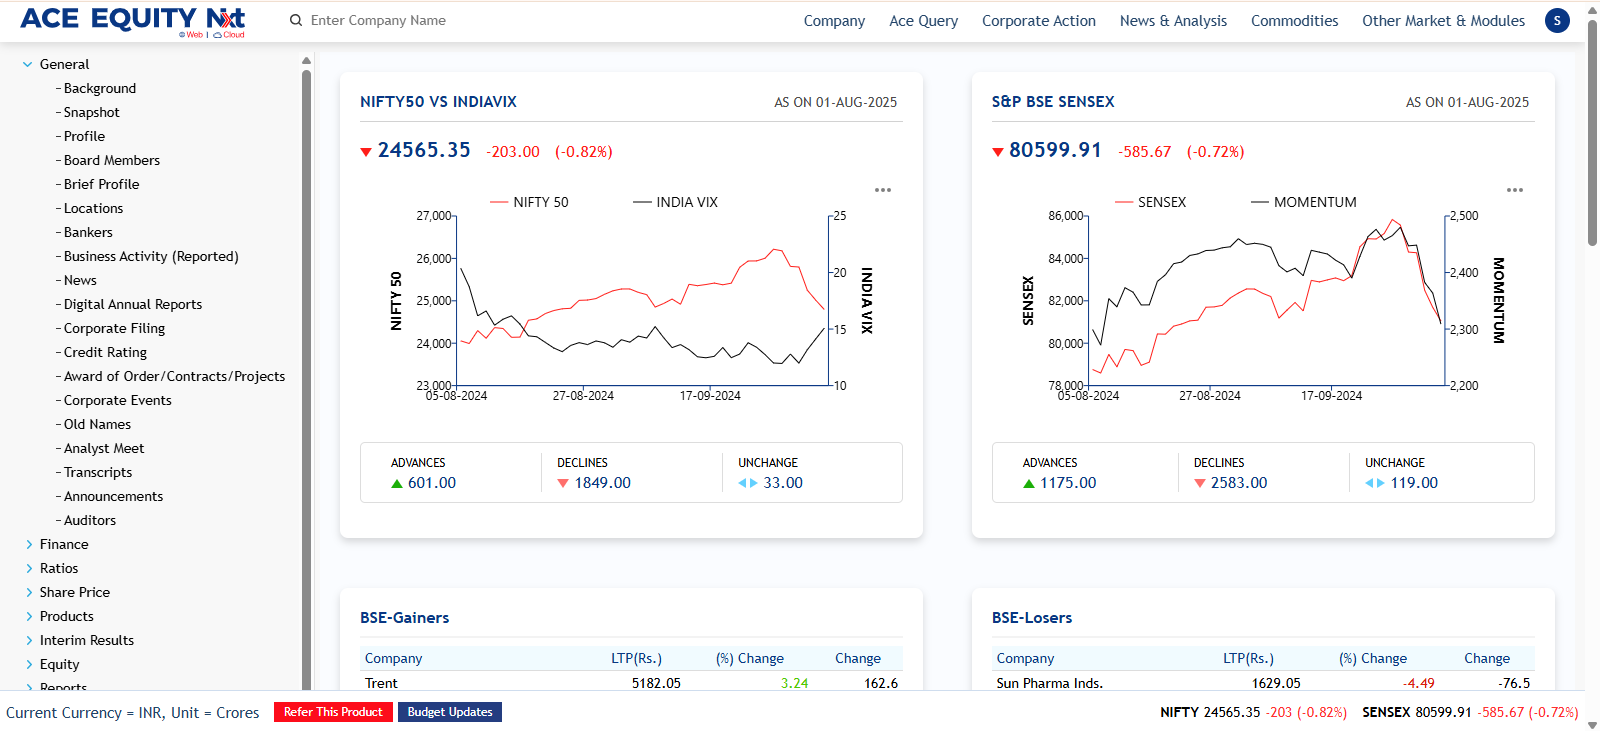Open the Corporate Action menu
1600x731 pixels.
click(1038, 20)
